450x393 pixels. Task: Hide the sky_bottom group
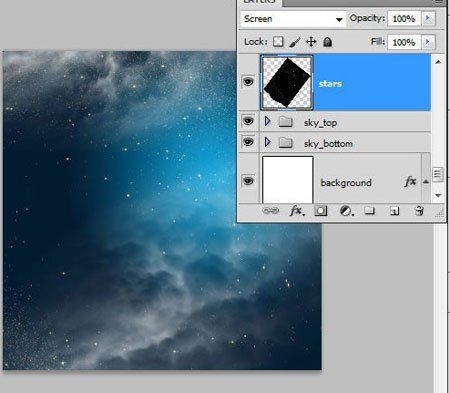pos(248,142)
